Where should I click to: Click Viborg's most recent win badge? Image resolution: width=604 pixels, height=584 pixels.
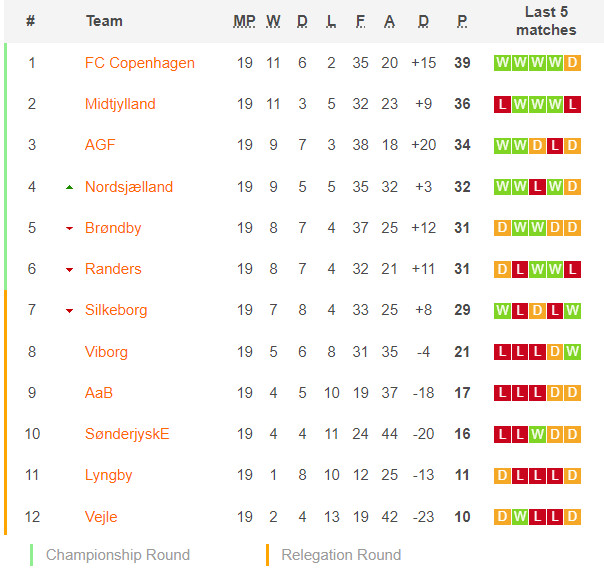pyautogui.click(x=572, y=351)
